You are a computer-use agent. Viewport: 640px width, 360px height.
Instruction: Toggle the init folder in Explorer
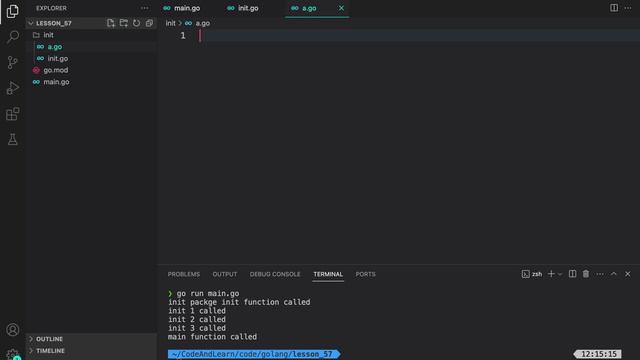coord(91,35)
